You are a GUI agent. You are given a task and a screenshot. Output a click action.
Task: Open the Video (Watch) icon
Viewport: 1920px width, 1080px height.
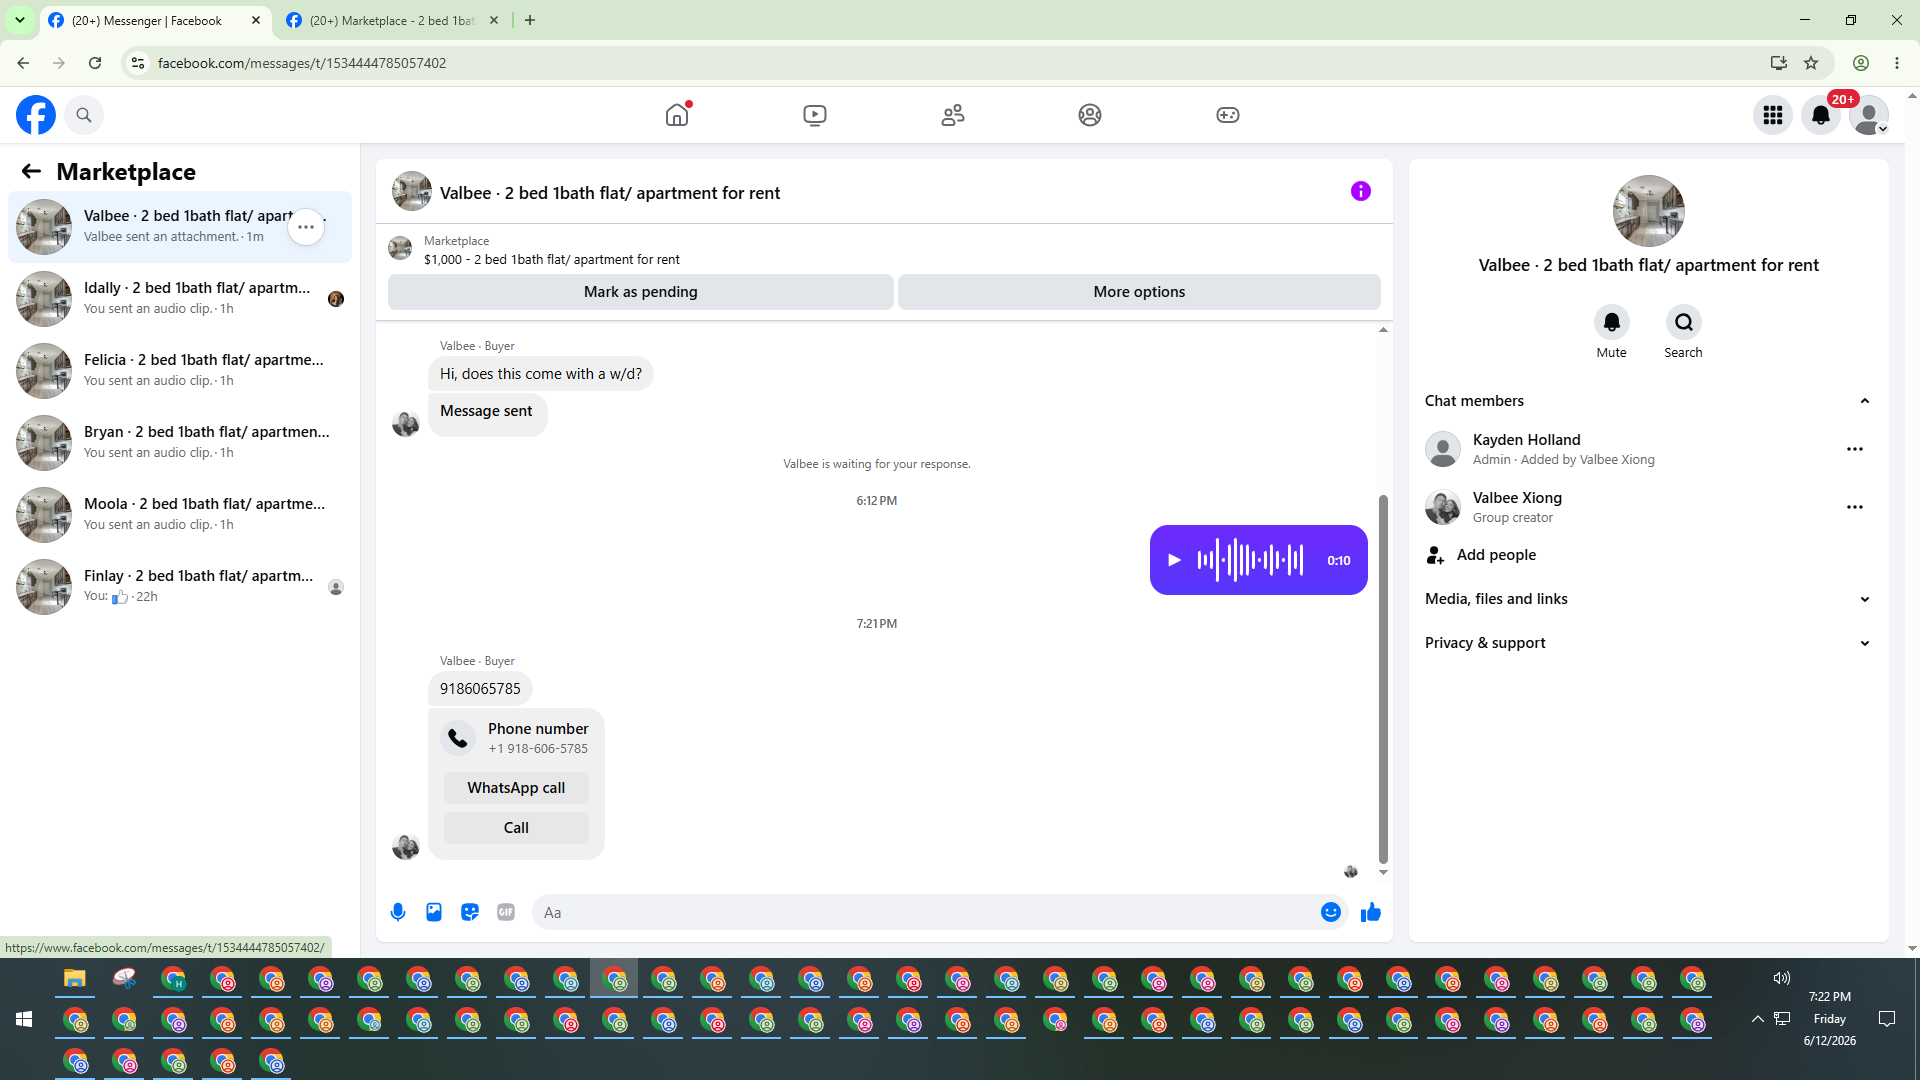point(815,115)
